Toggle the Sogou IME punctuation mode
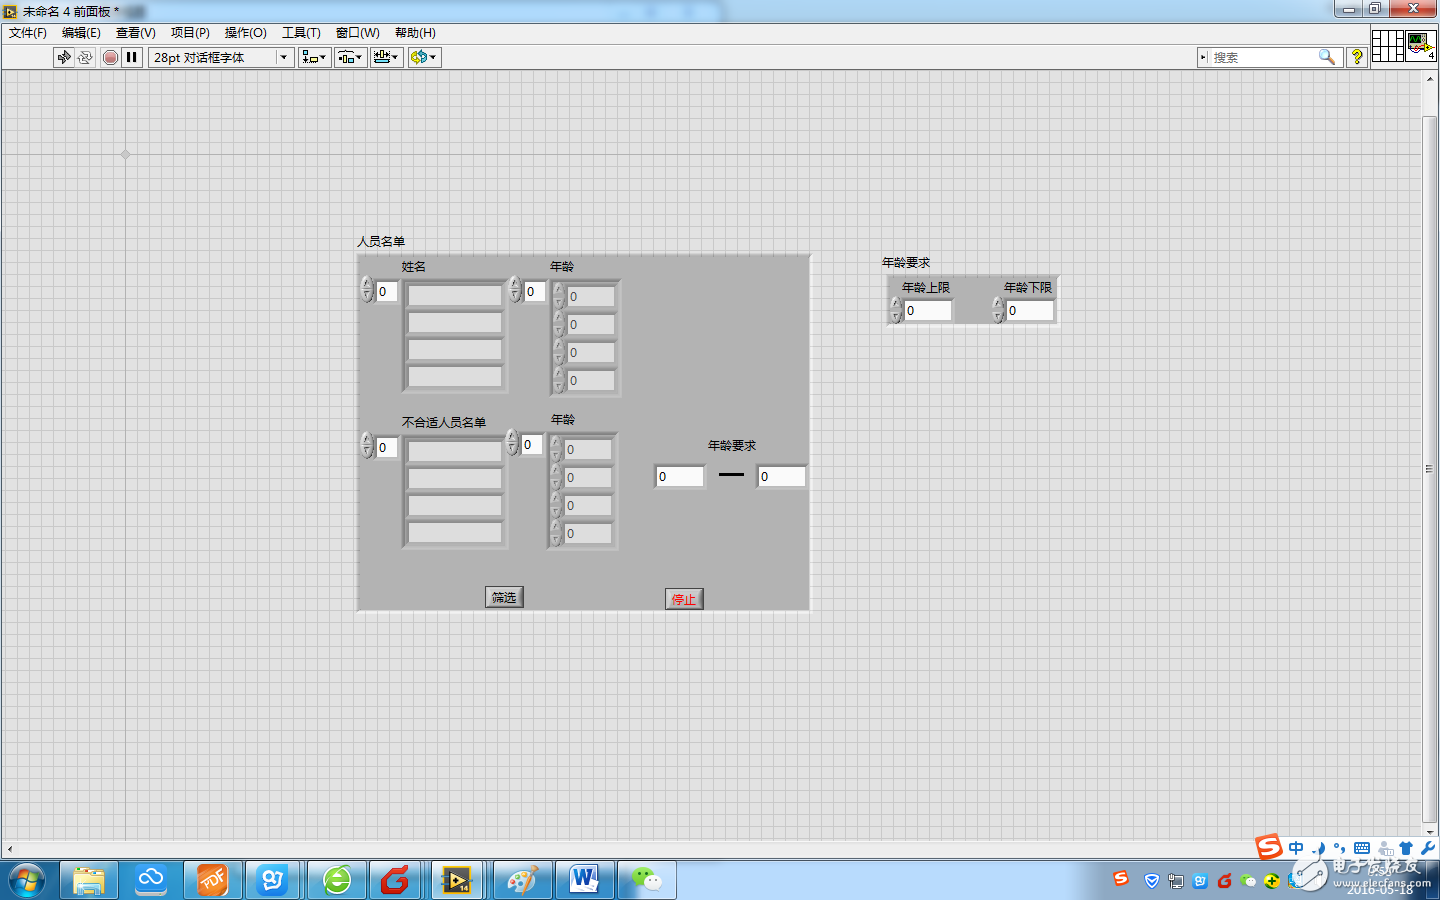 (1340, 848)
